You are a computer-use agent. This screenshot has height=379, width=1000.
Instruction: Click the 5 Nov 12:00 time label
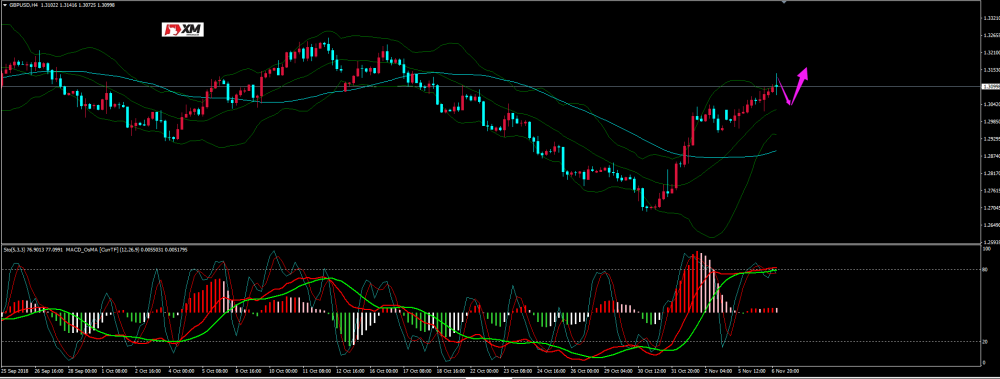[753, 371]
